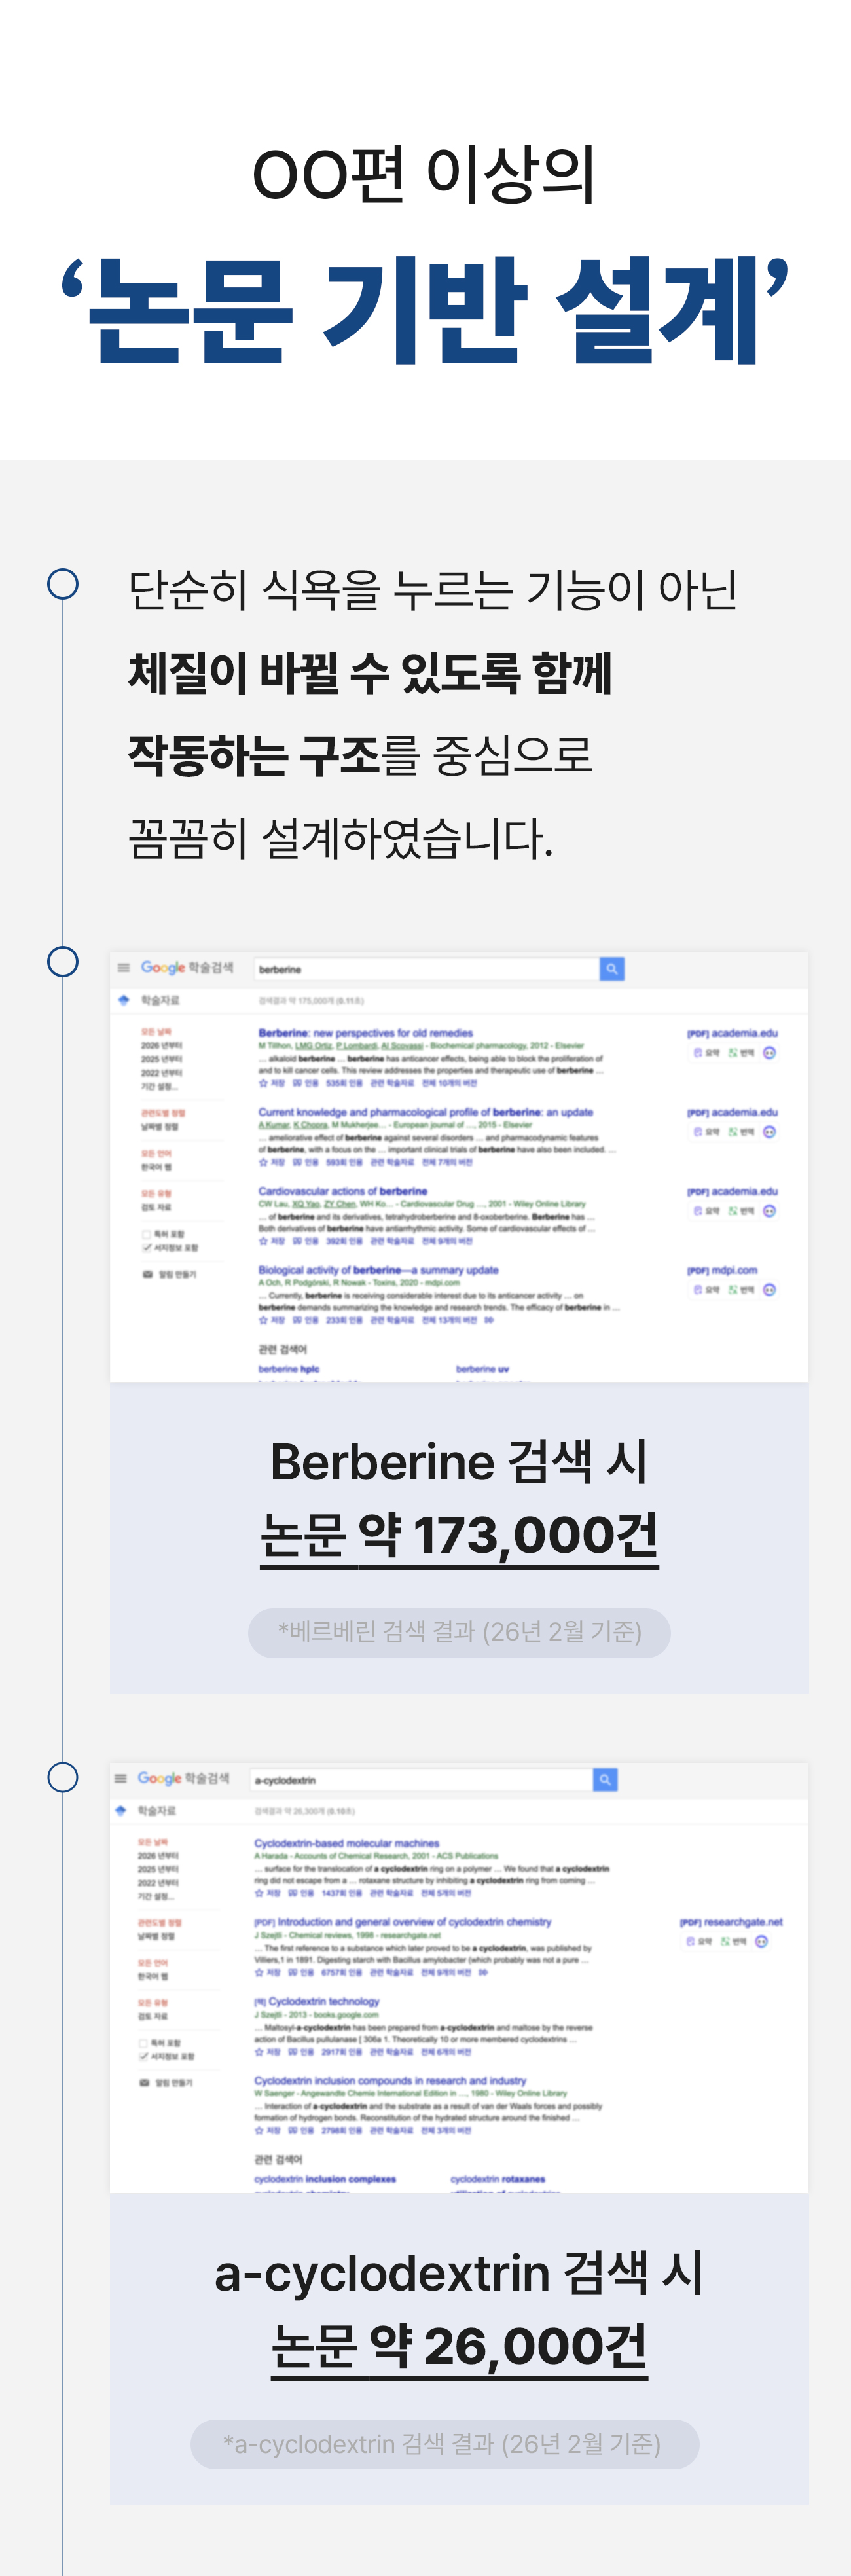Screen dimensions: 851x2576
Task: Click save star under 'Berberine: new perspectives' result
Action: coord(264,1083)
